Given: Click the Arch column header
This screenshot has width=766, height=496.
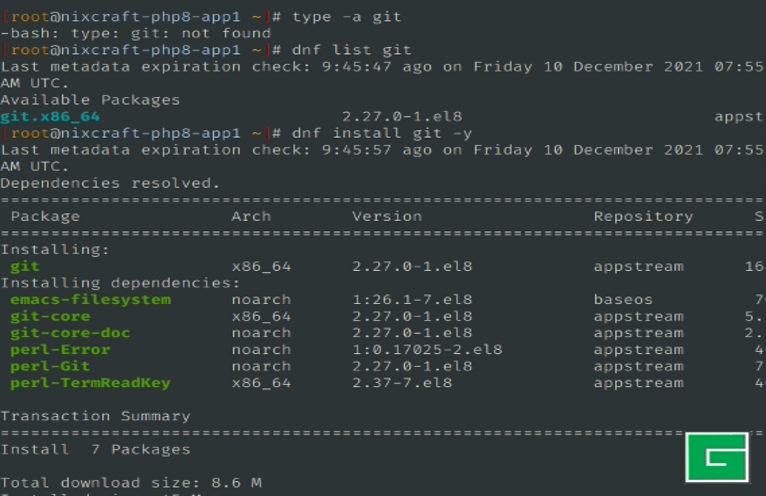Looking at the screenshot, I should point(251,216).
